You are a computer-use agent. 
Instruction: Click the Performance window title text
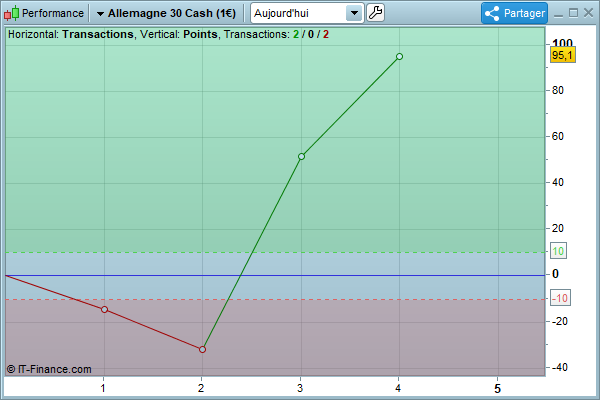pos(53,13)
